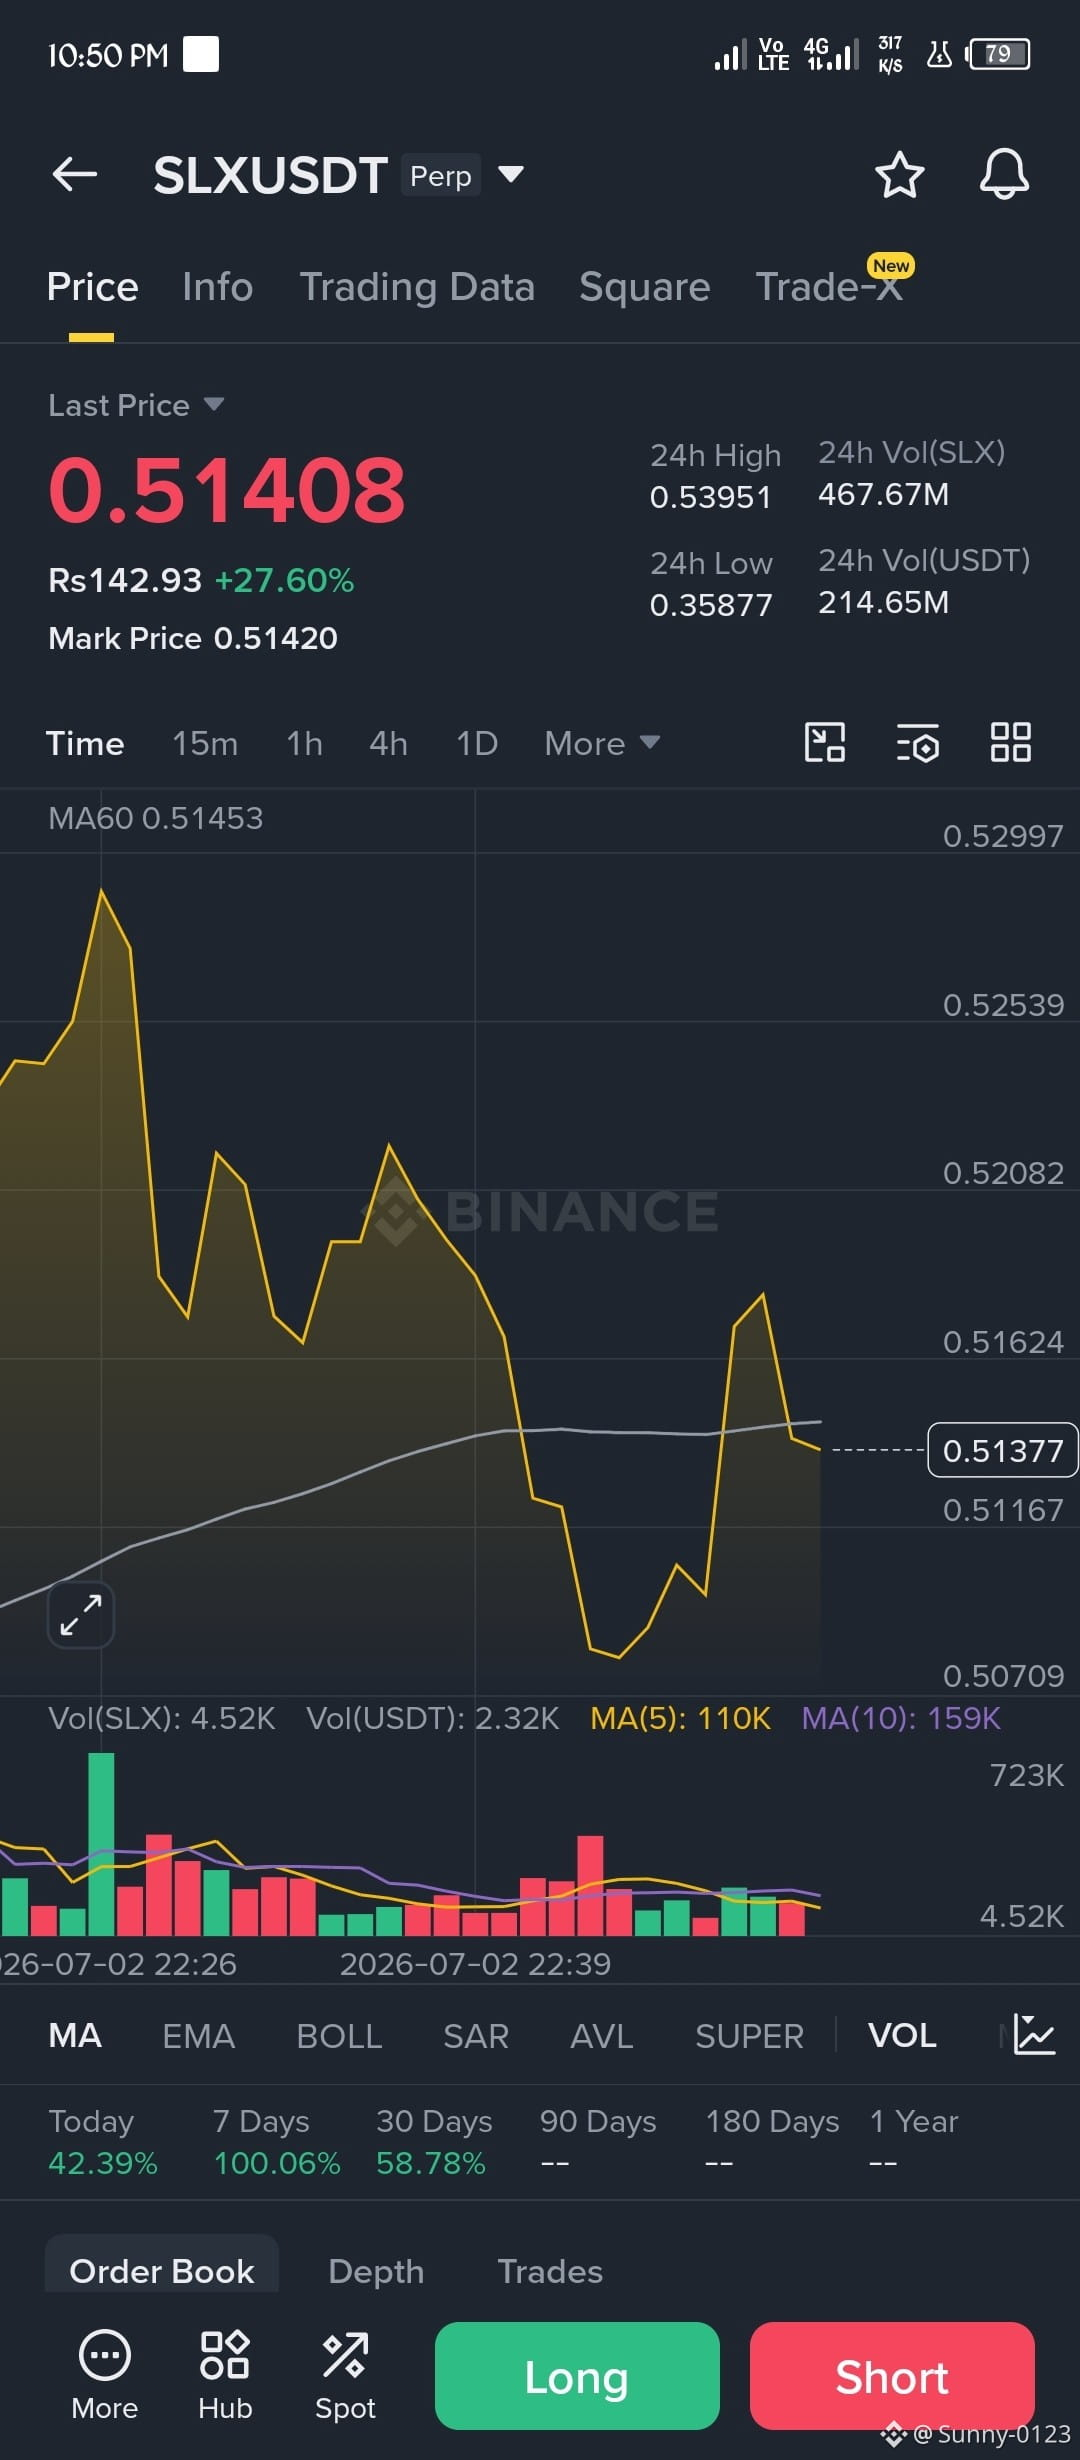Tap the Perp label badge
Viewport: 1080px width, 2460px height.
[x=441, y=175]
